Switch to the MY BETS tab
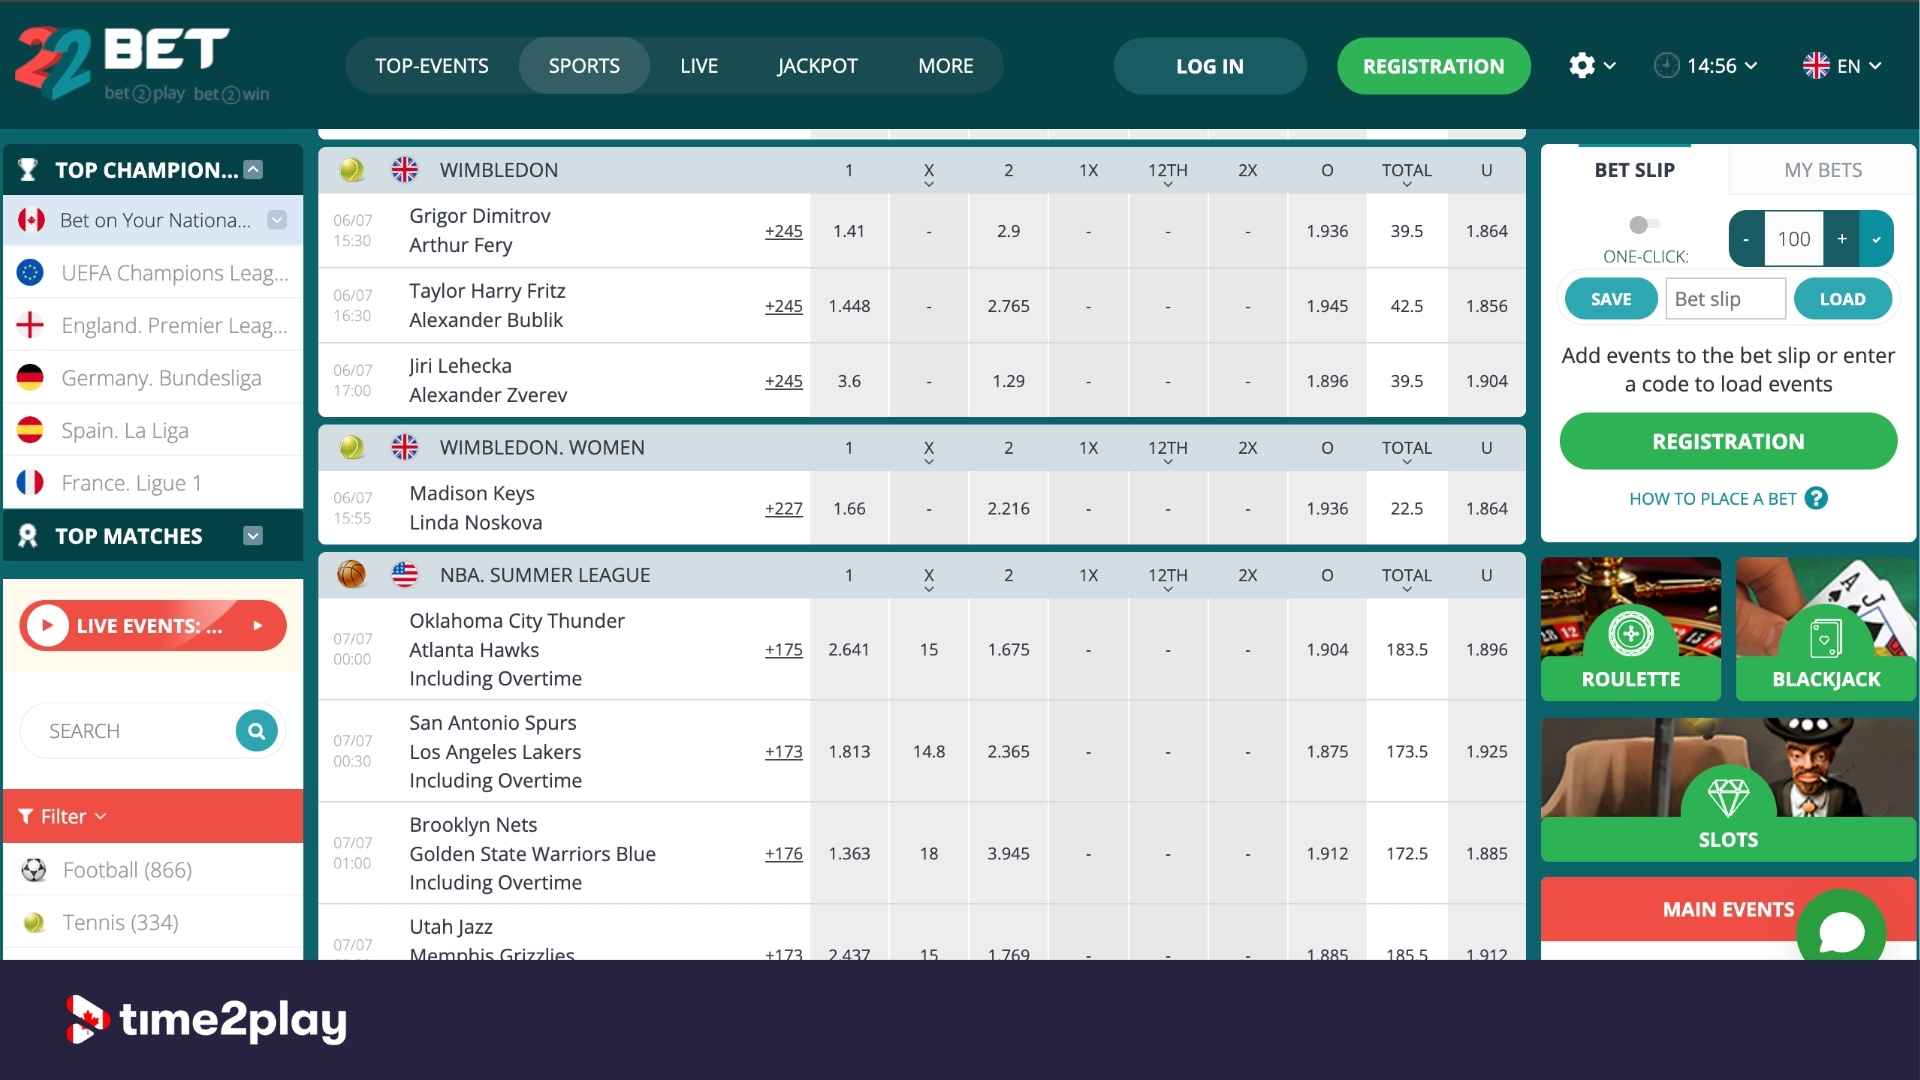This screenshot has width=1920, height=1080. [1823, 170]
